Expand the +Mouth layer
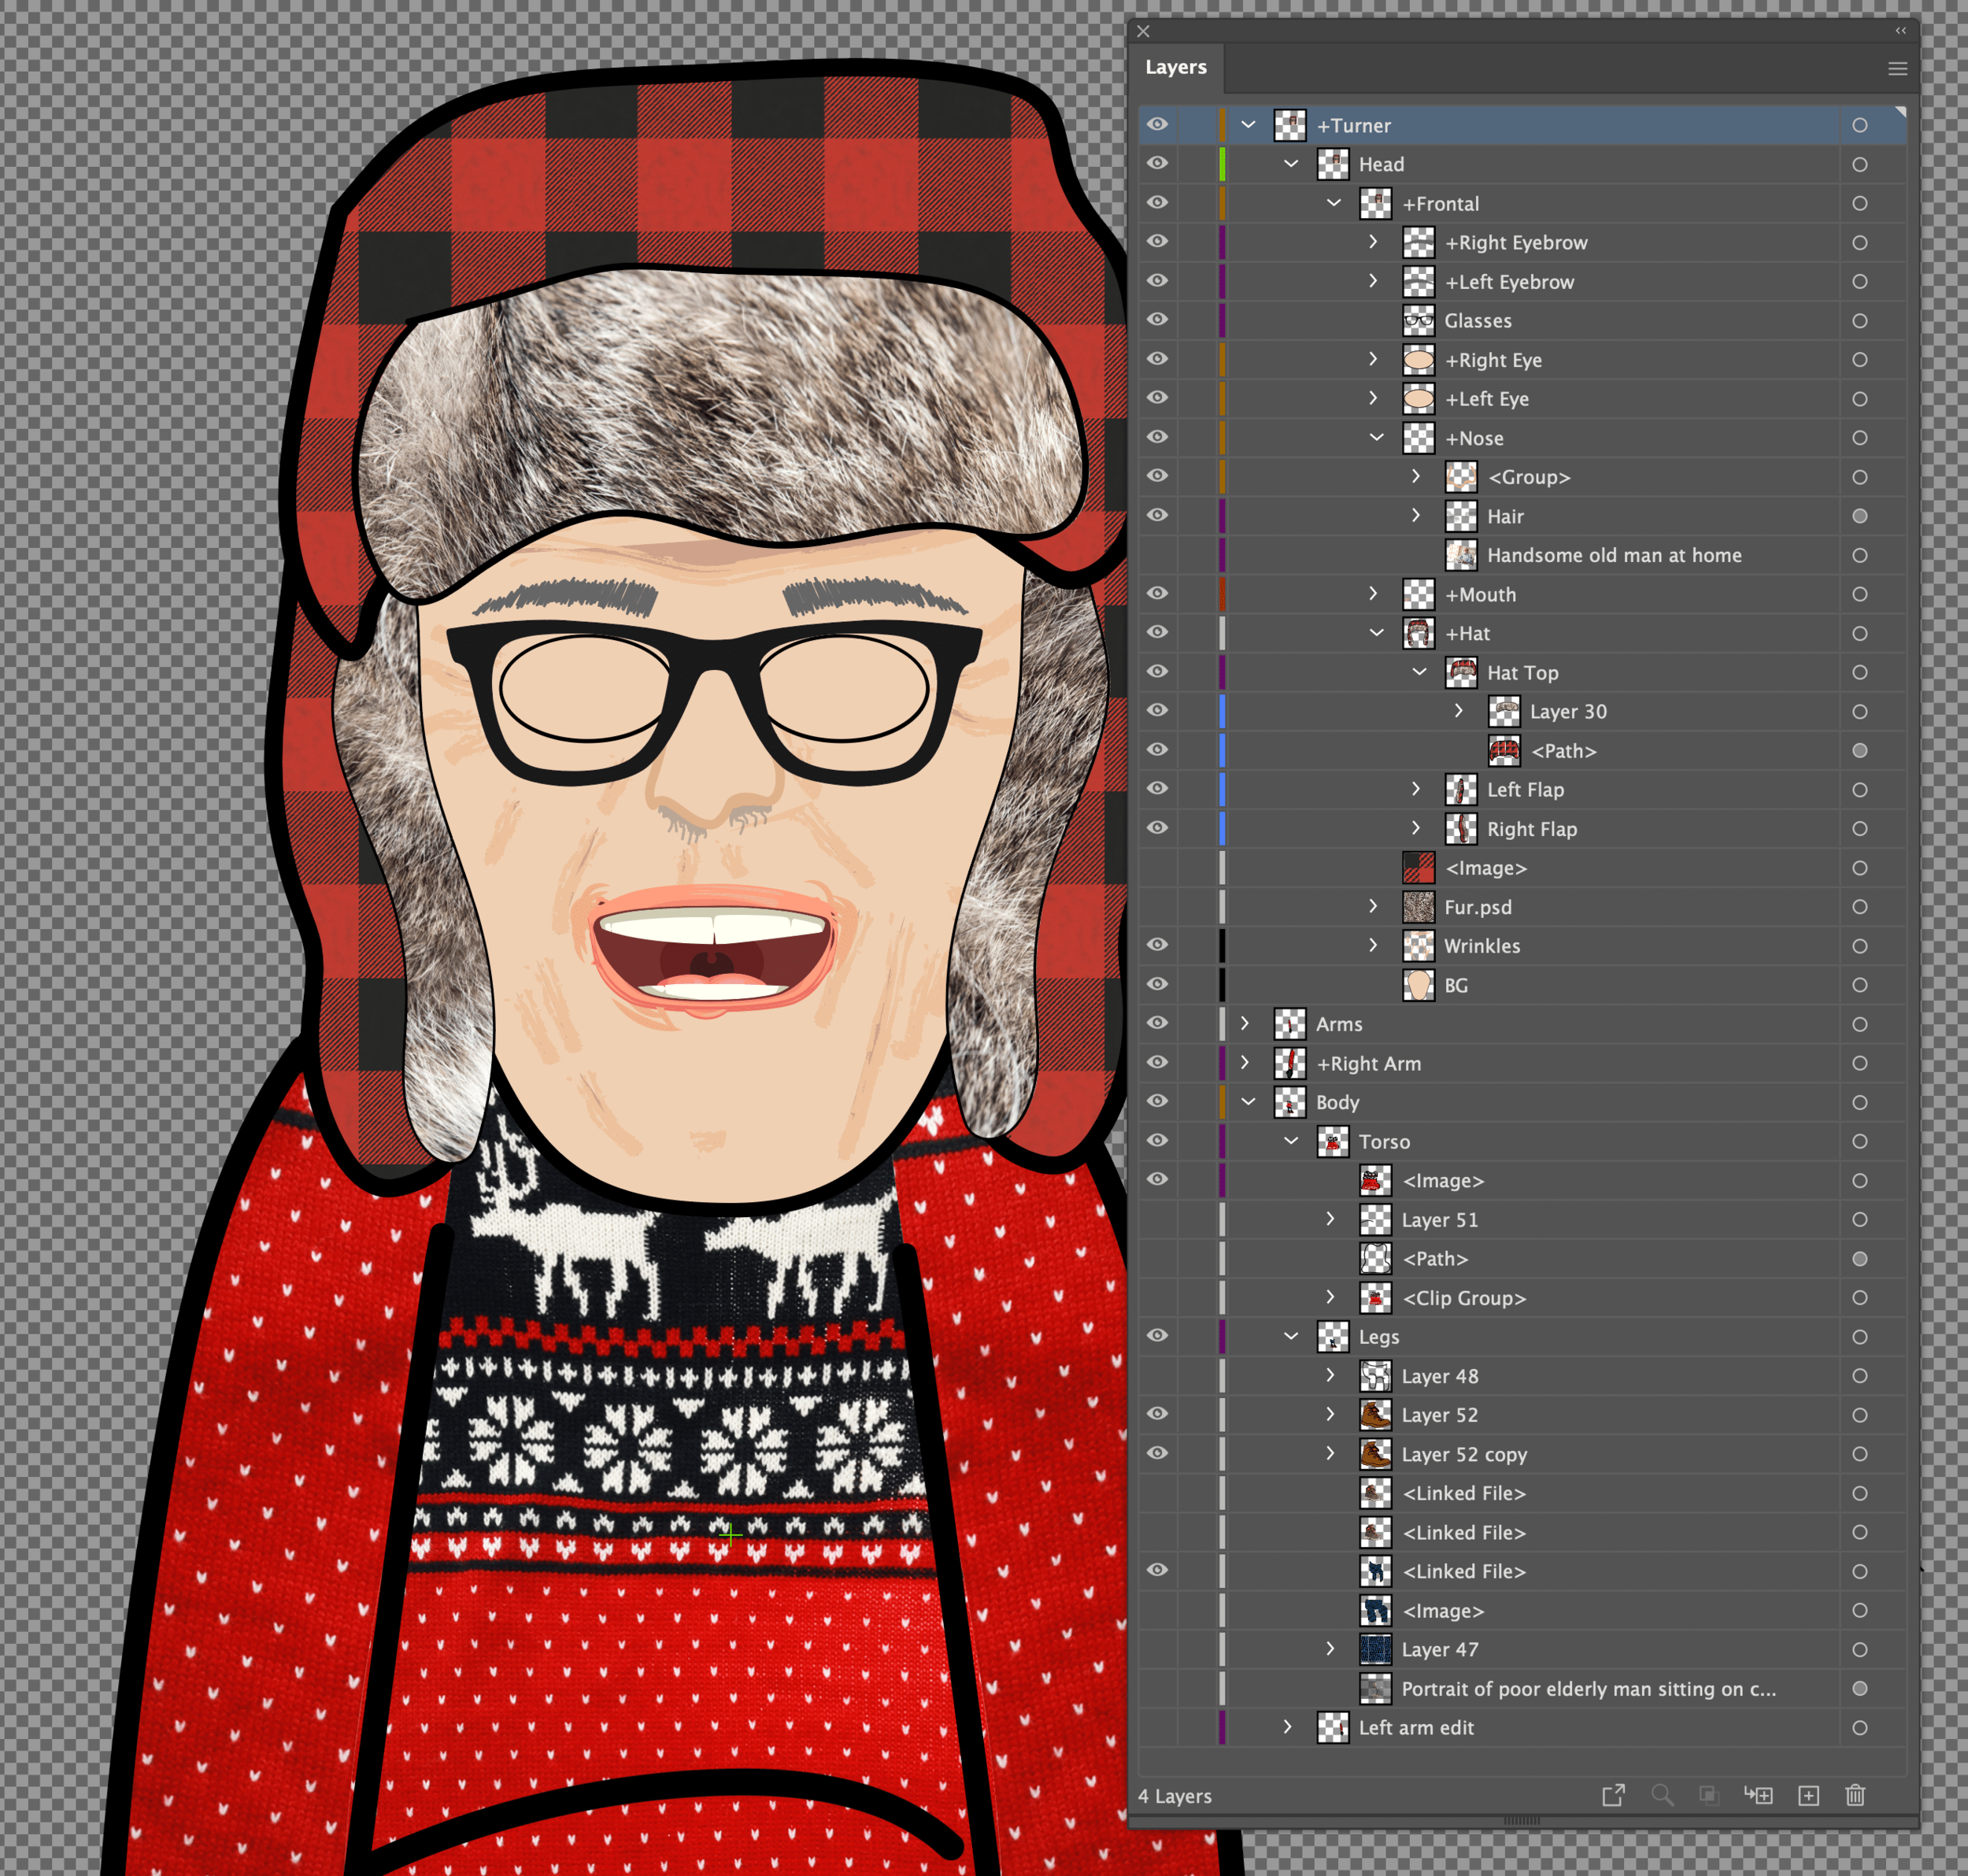This screenshot has width=1968, height=1876. [x=1373, y=594]
